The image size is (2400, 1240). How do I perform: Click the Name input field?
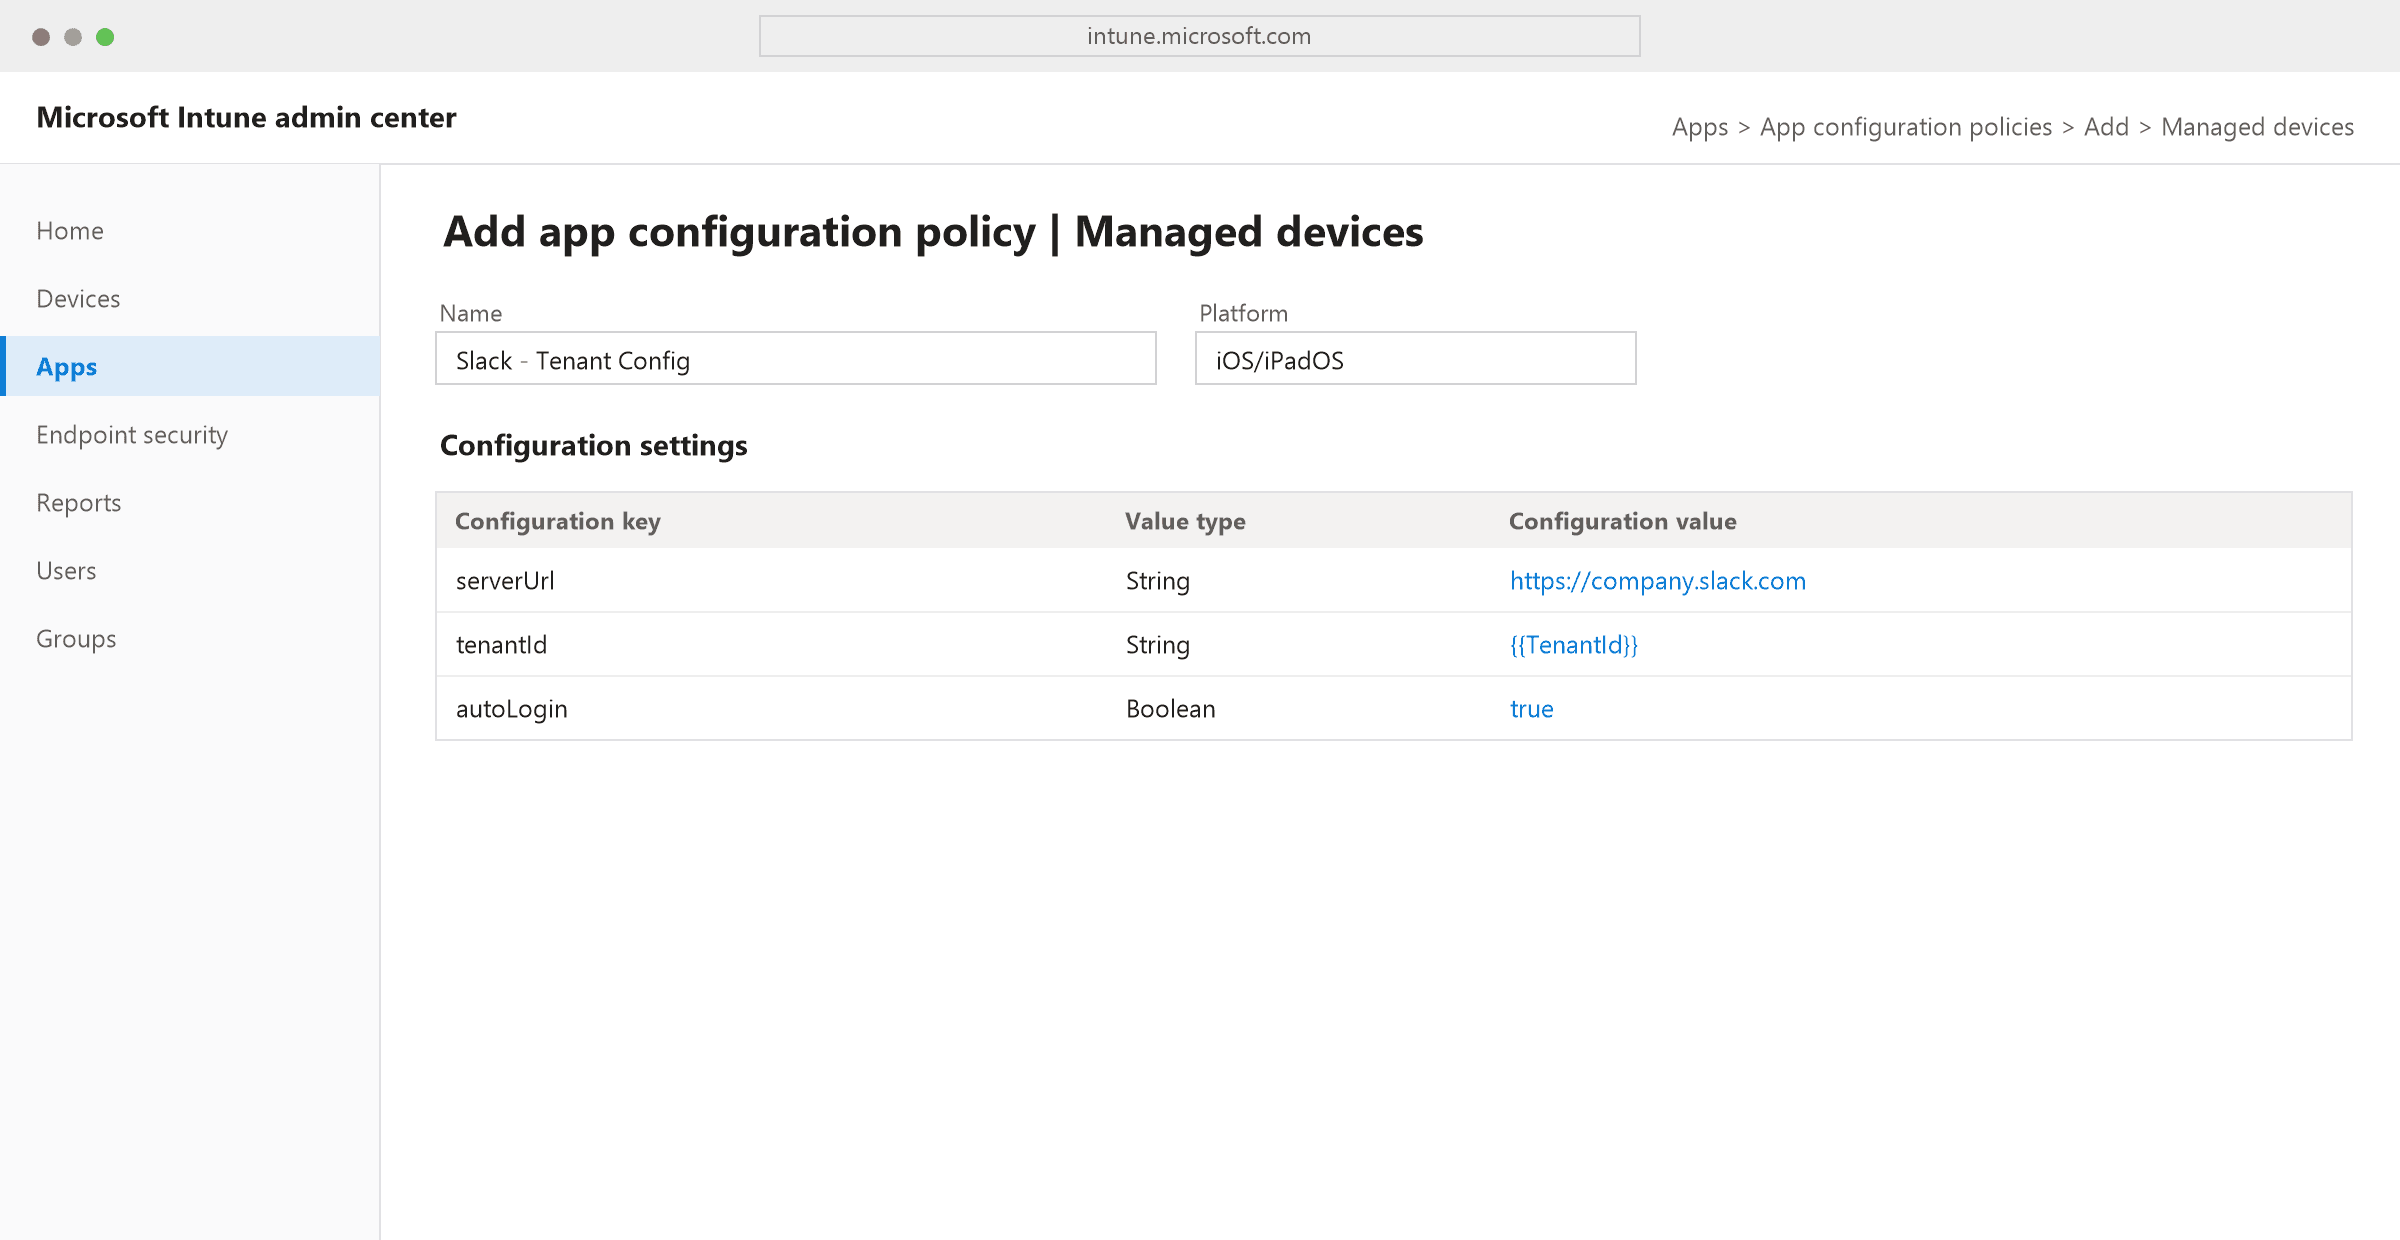[796, 359]
